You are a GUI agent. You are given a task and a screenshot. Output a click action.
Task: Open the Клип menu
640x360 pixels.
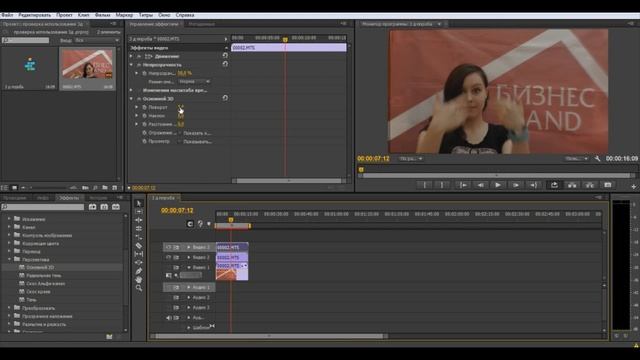[83, 15]
